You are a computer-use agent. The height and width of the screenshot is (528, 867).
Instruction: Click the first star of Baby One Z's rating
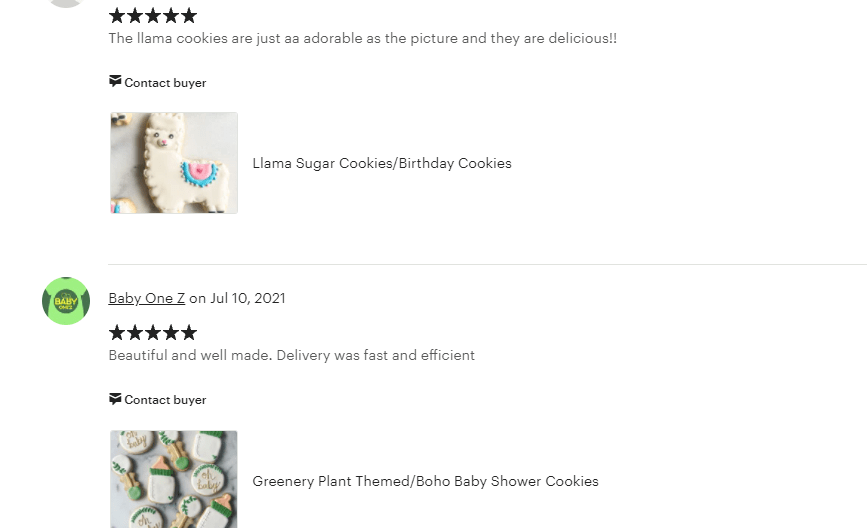[x=117, y=333]
